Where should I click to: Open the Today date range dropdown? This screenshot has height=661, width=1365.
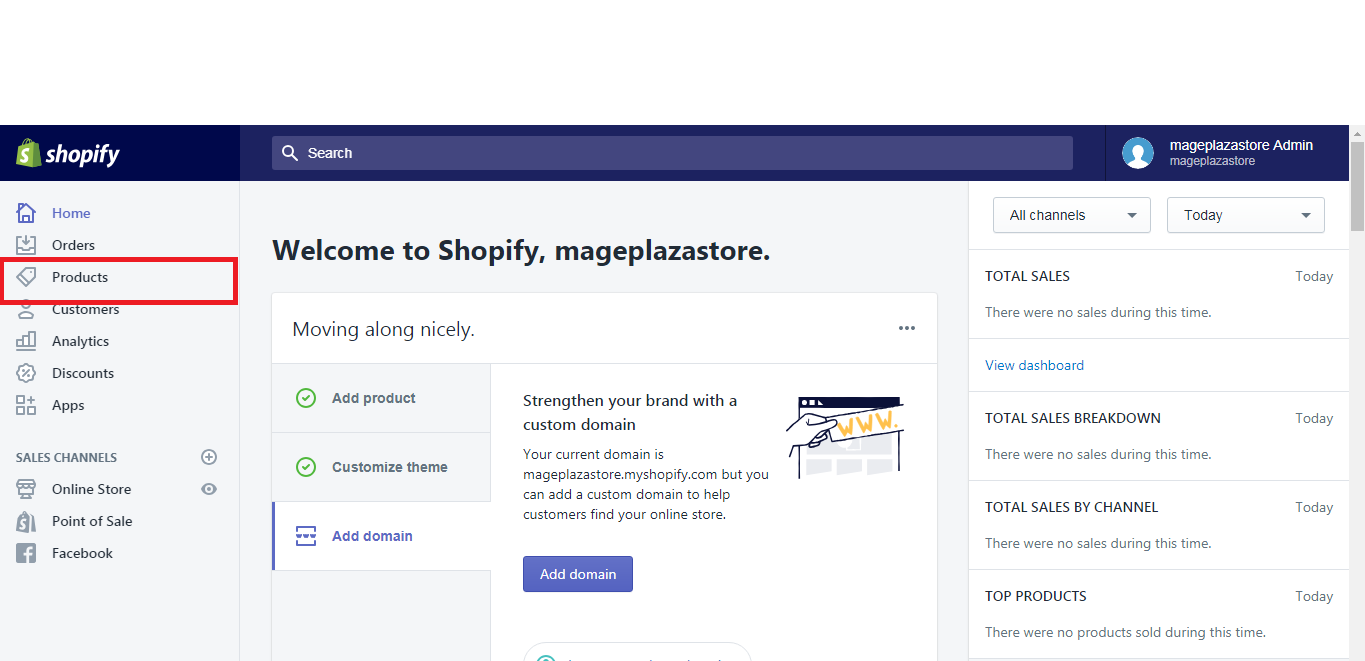1246,215
